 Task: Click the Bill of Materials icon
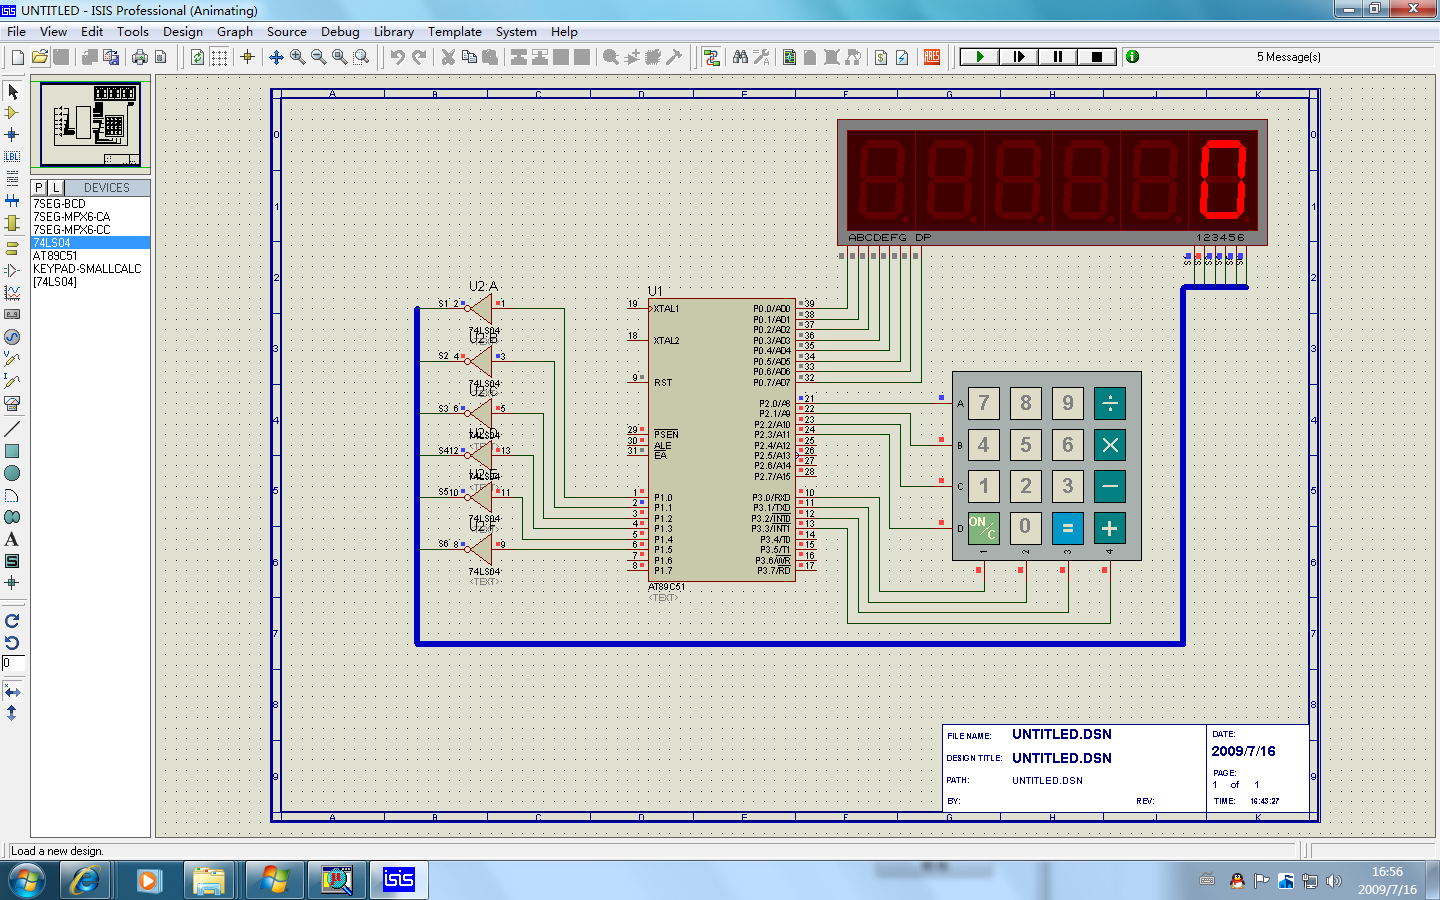881,57
